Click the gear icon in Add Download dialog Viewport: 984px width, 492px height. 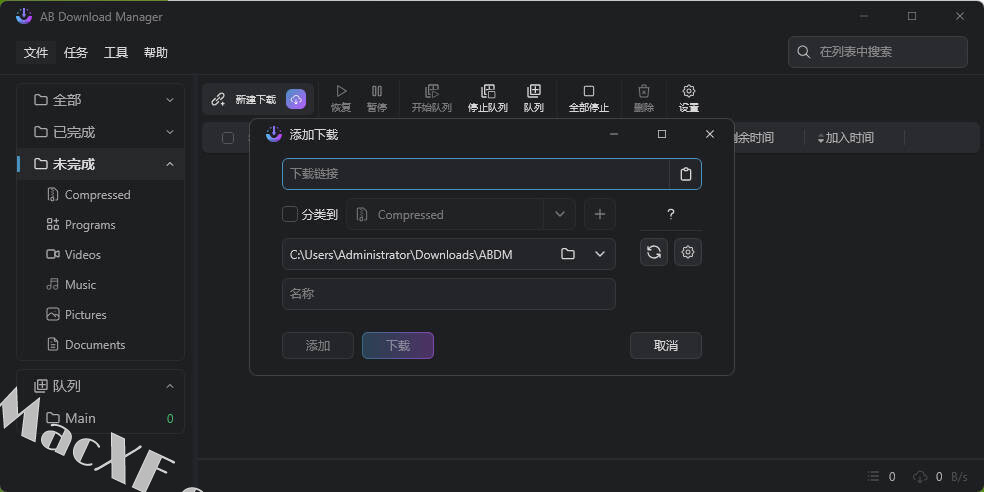click(x=688, y=252)
